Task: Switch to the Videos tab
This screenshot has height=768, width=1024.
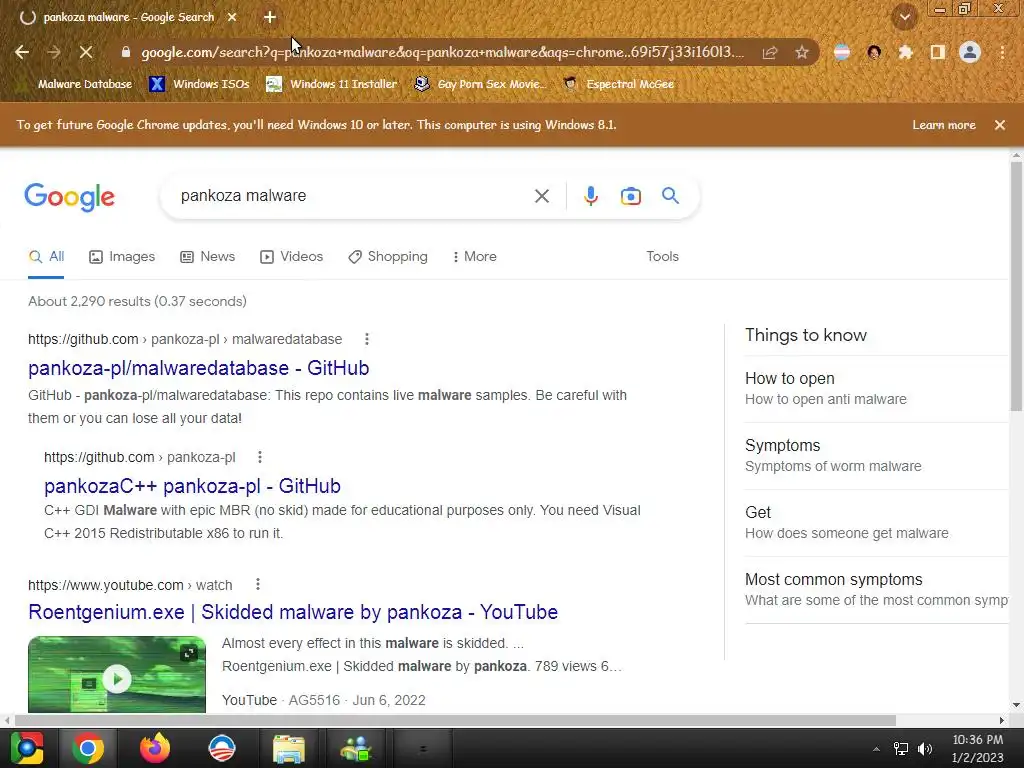Action: point(291,257)
